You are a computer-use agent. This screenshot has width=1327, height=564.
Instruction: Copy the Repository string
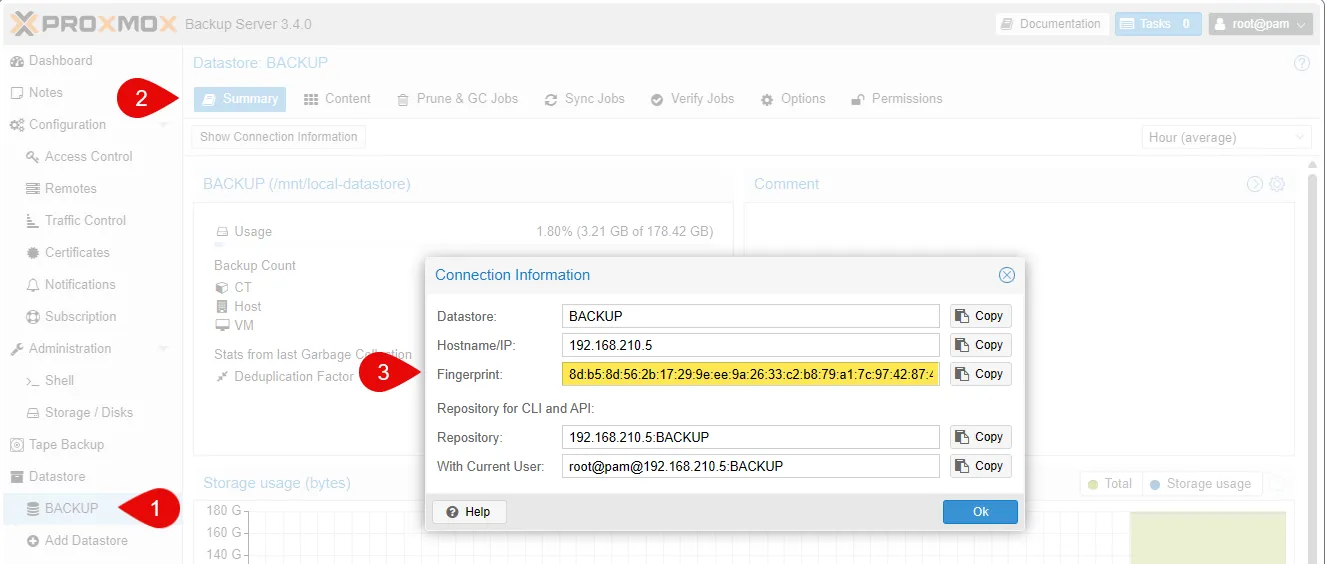pos(980,437)
